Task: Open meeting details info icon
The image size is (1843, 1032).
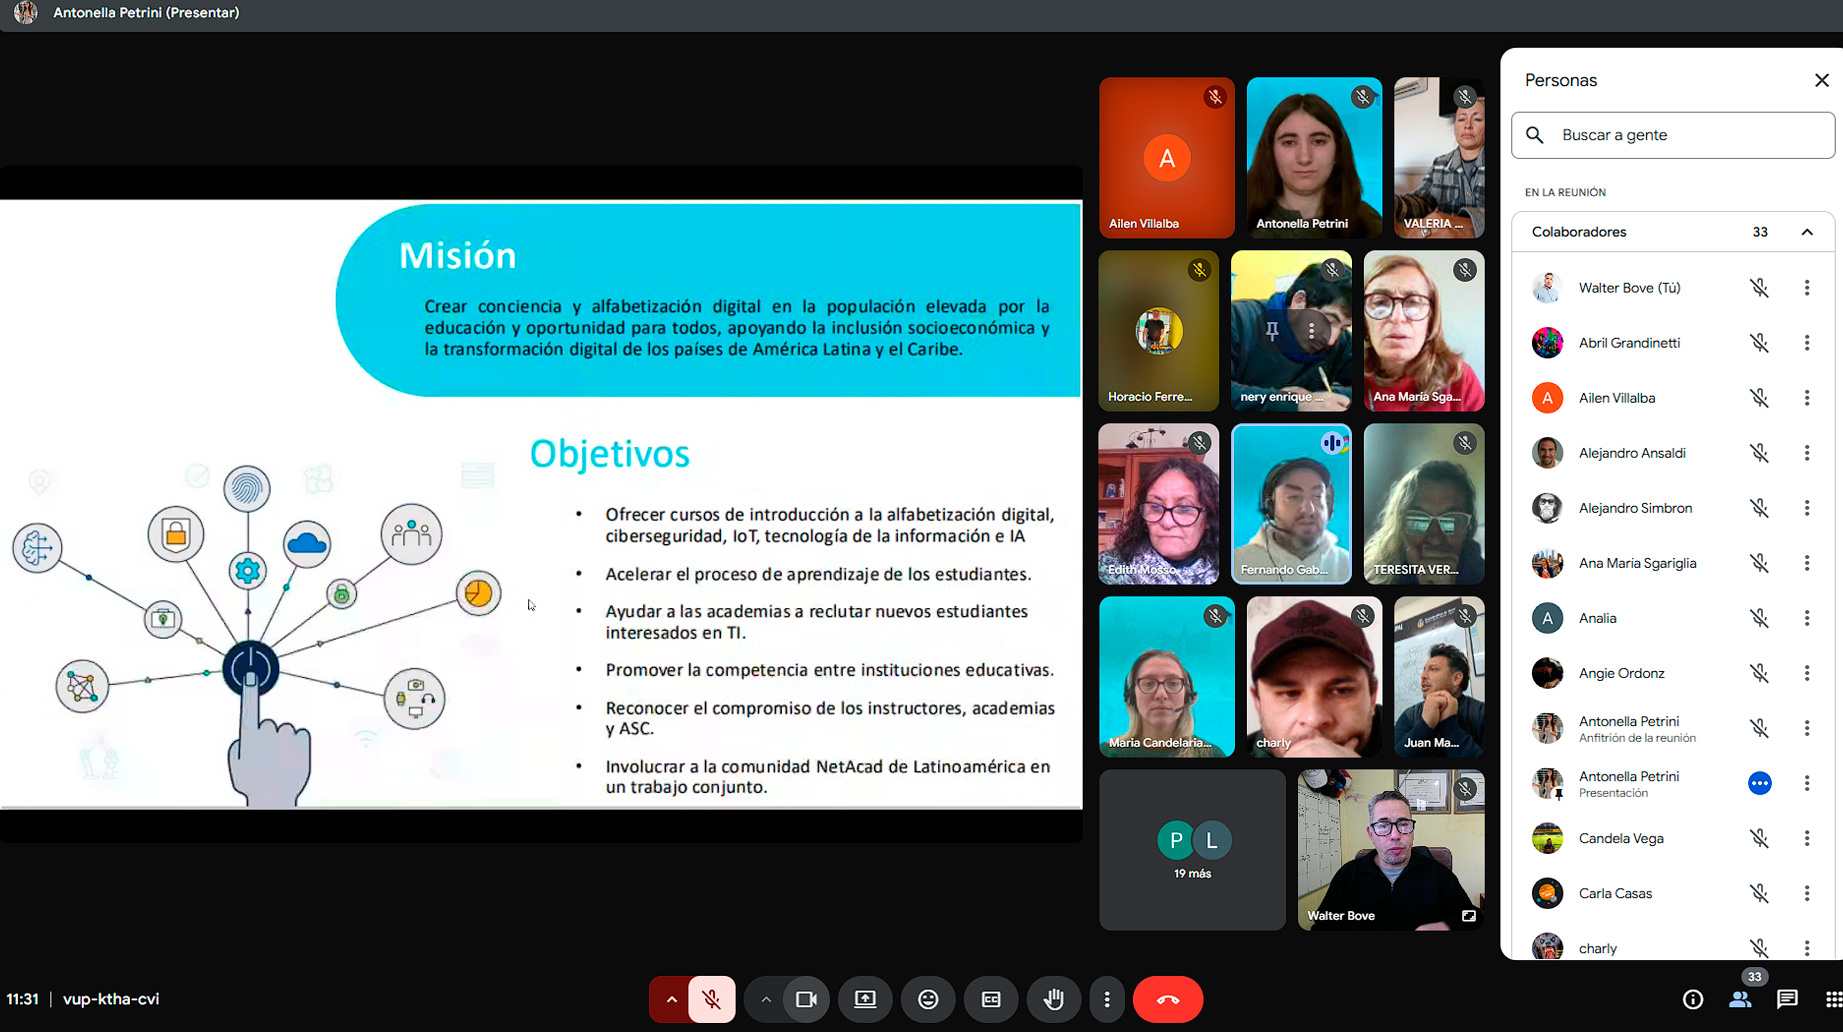Action: [x=1693, y=999]
